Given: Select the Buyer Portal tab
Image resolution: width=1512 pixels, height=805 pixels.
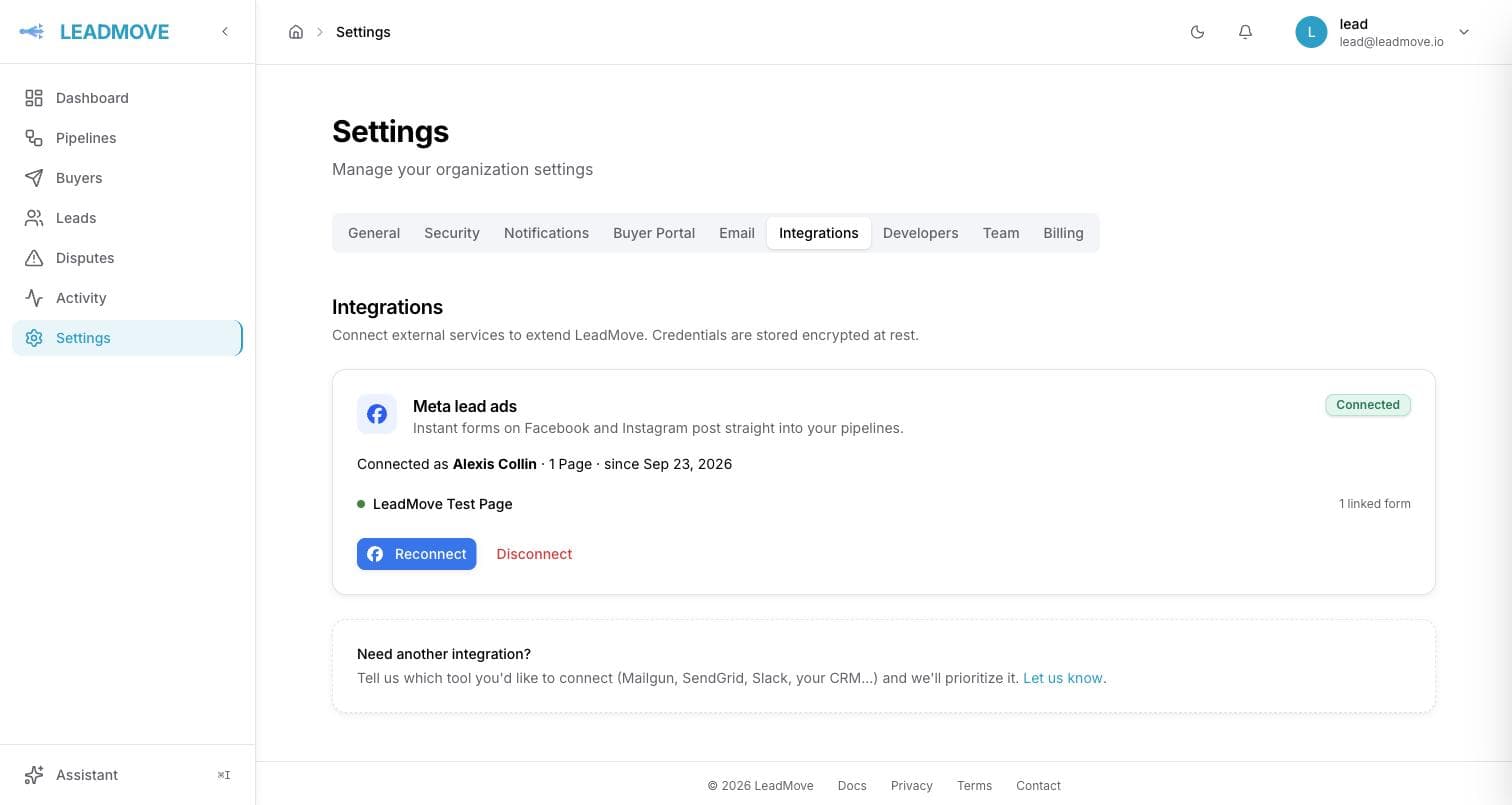Looking at the screenshot, I should [x=654, y=233].
